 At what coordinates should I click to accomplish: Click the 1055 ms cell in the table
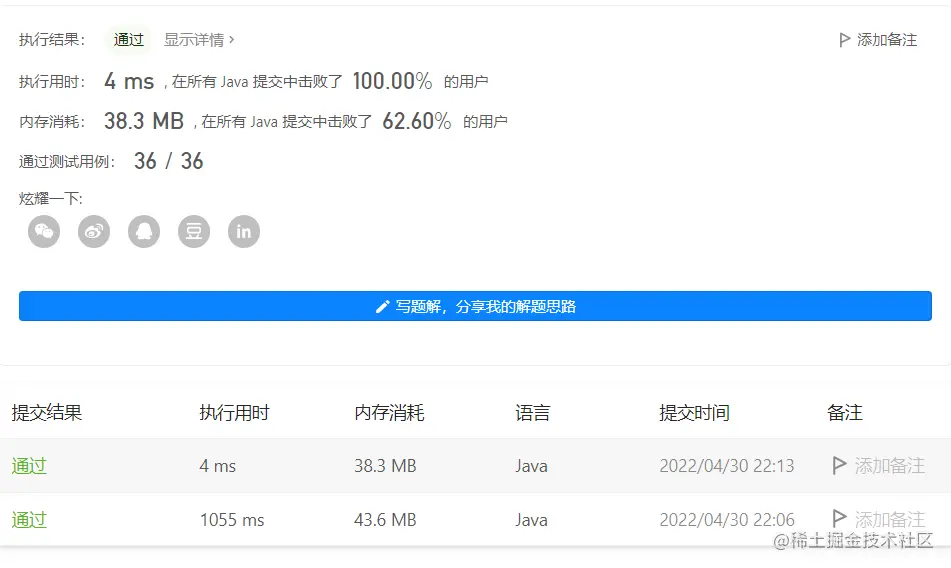pos(232,520)
